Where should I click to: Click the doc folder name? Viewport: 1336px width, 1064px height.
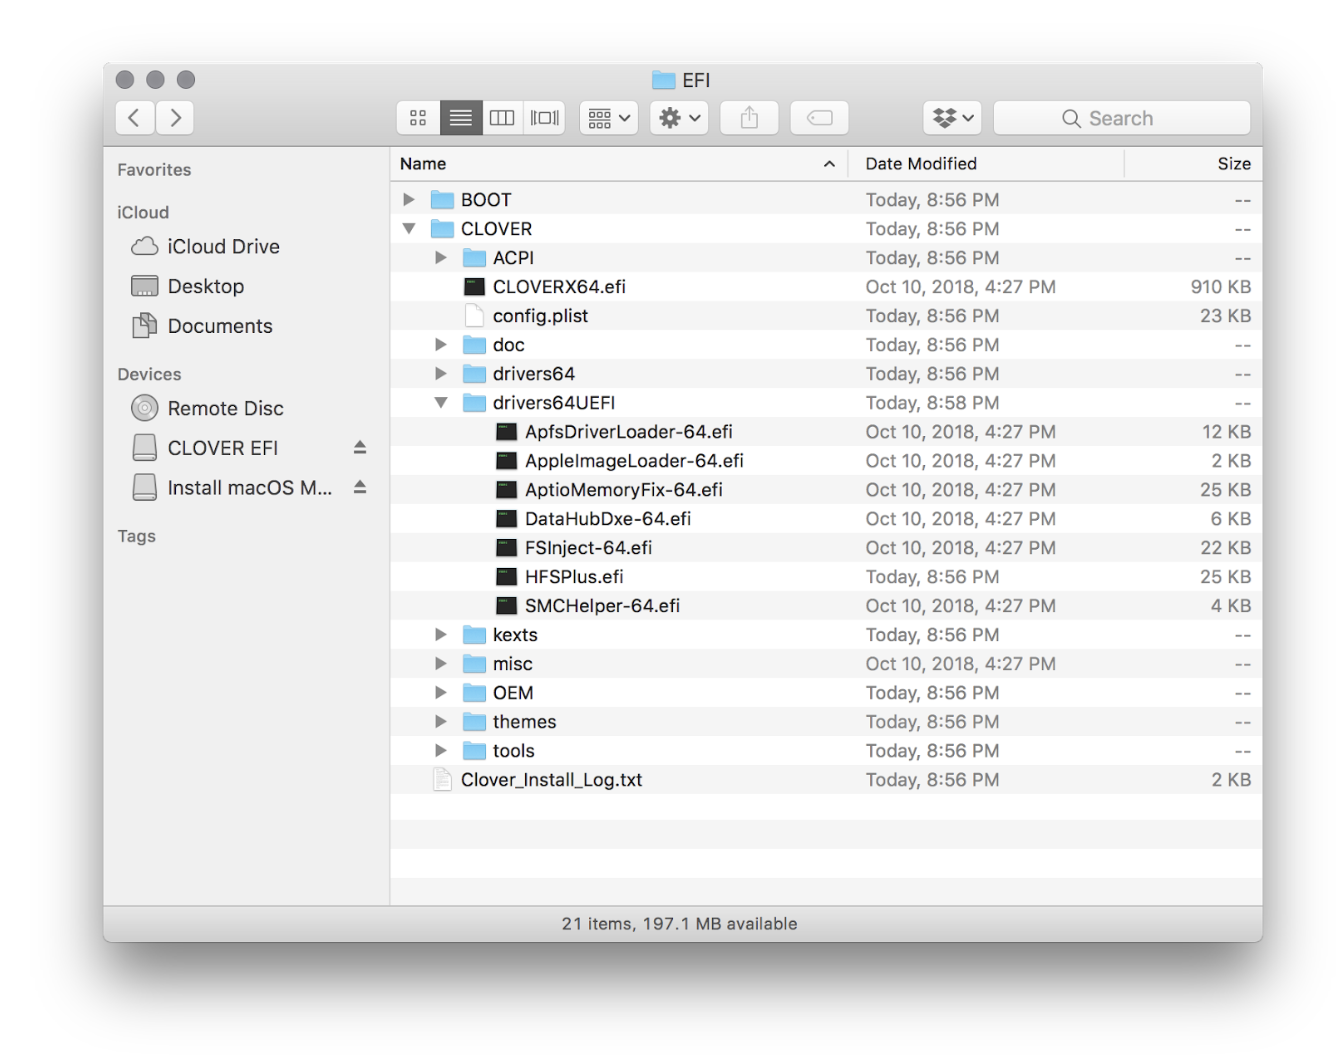pos(509,345)
